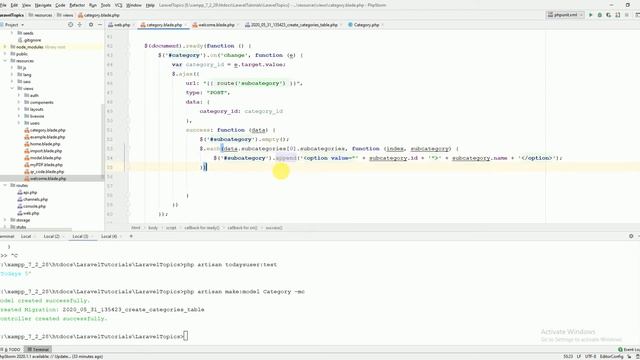Click the Run with Coverage icon
The width and height of the screenshot is (640, 360).
click(x=609, y=15)
